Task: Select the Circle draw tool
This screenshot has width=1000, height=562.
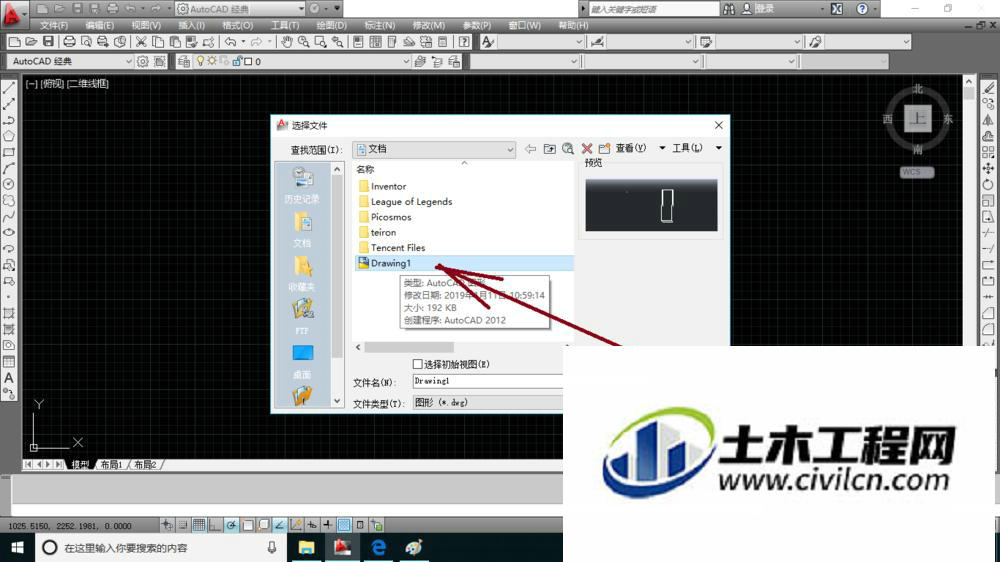Action: click(x=9, y=184)
